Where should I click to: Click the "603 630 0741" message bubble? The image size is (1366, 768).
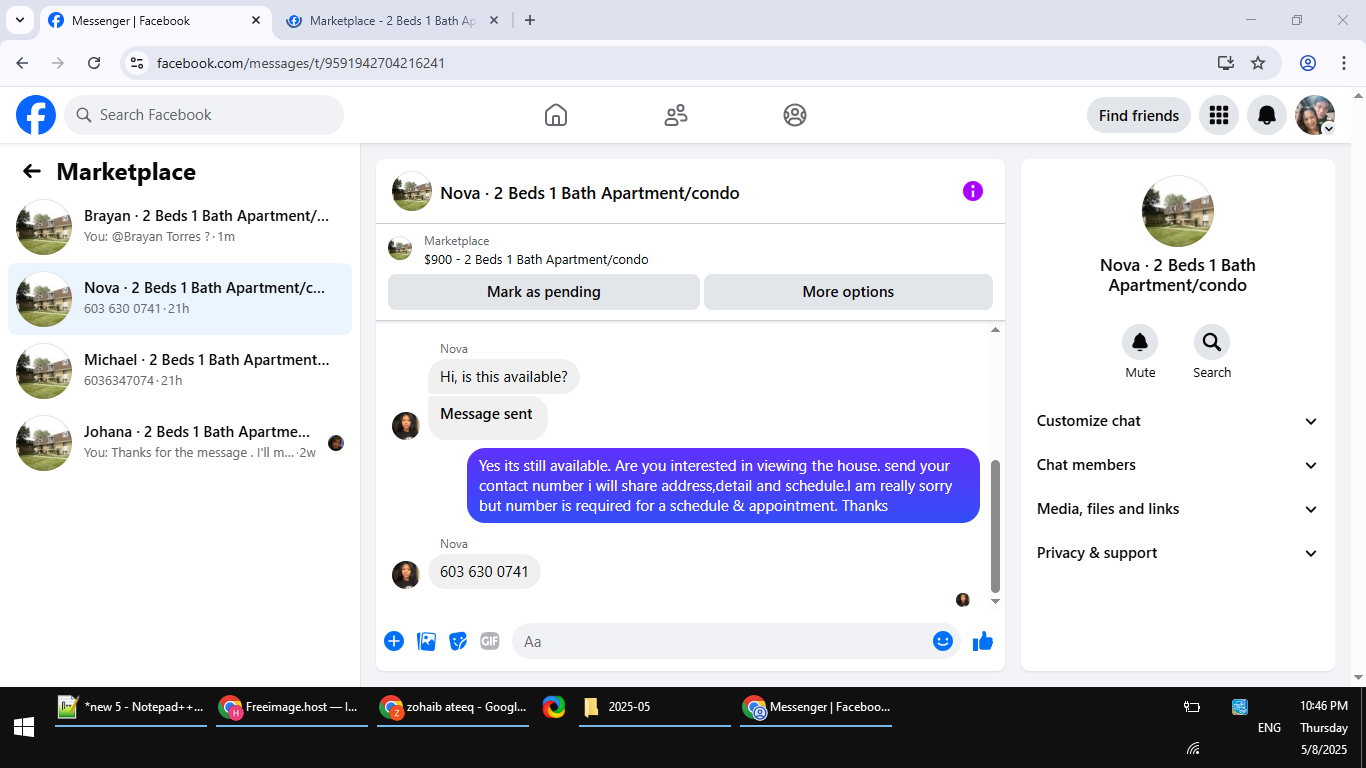484,572
